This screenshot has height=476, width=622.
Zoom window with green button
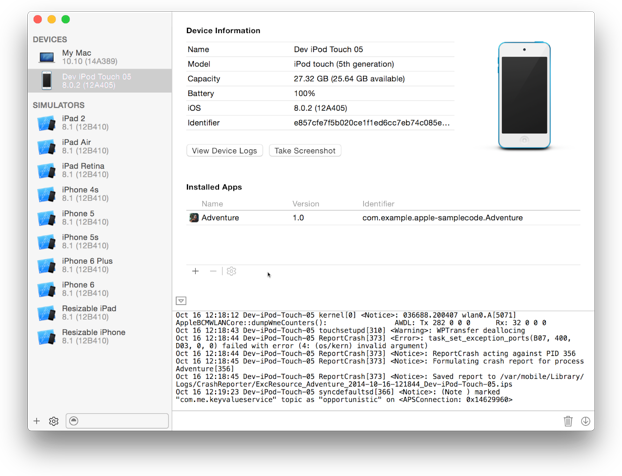(x=65, y=19)
